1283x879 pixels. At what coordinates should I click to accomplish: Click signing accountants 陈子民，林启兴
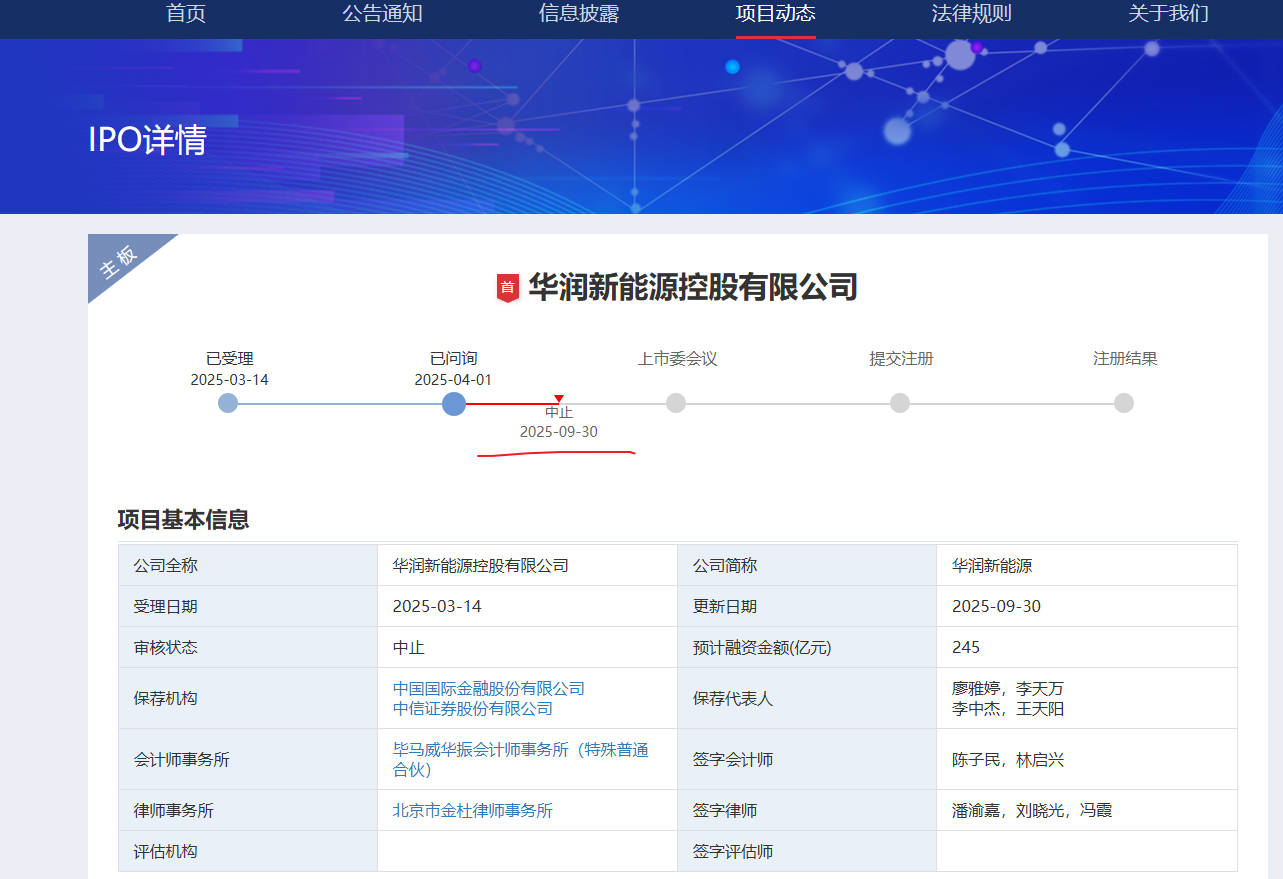click(x=1008, y=759)
